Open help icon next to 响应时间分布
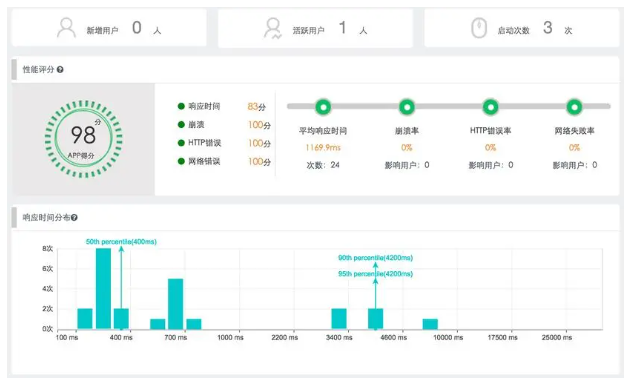This screenshot has height=381, width=629. (74, 218)
